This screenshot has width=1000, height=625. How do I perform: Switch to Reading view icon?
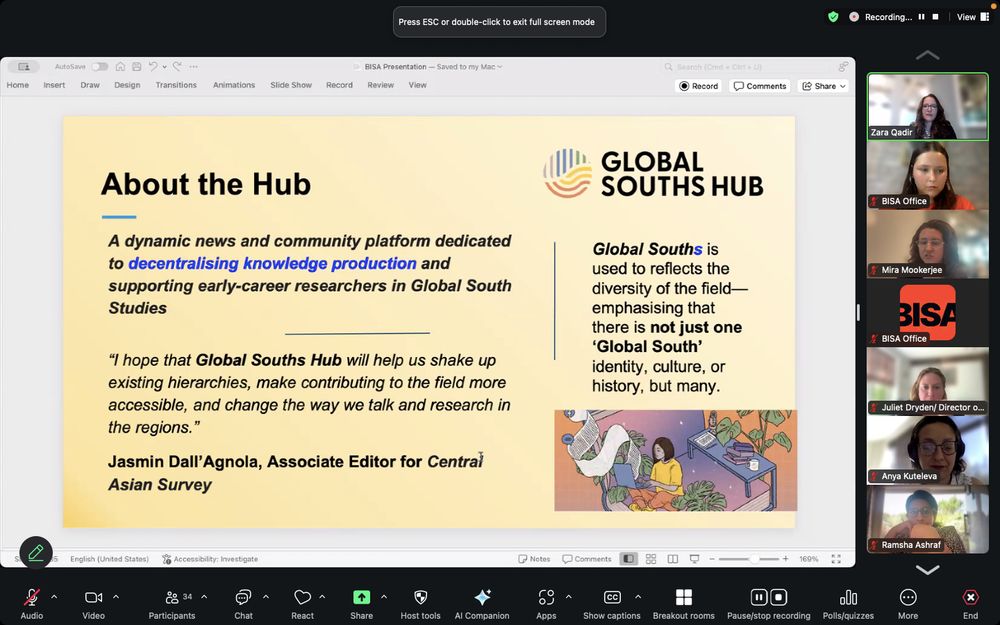click(672, 559)
